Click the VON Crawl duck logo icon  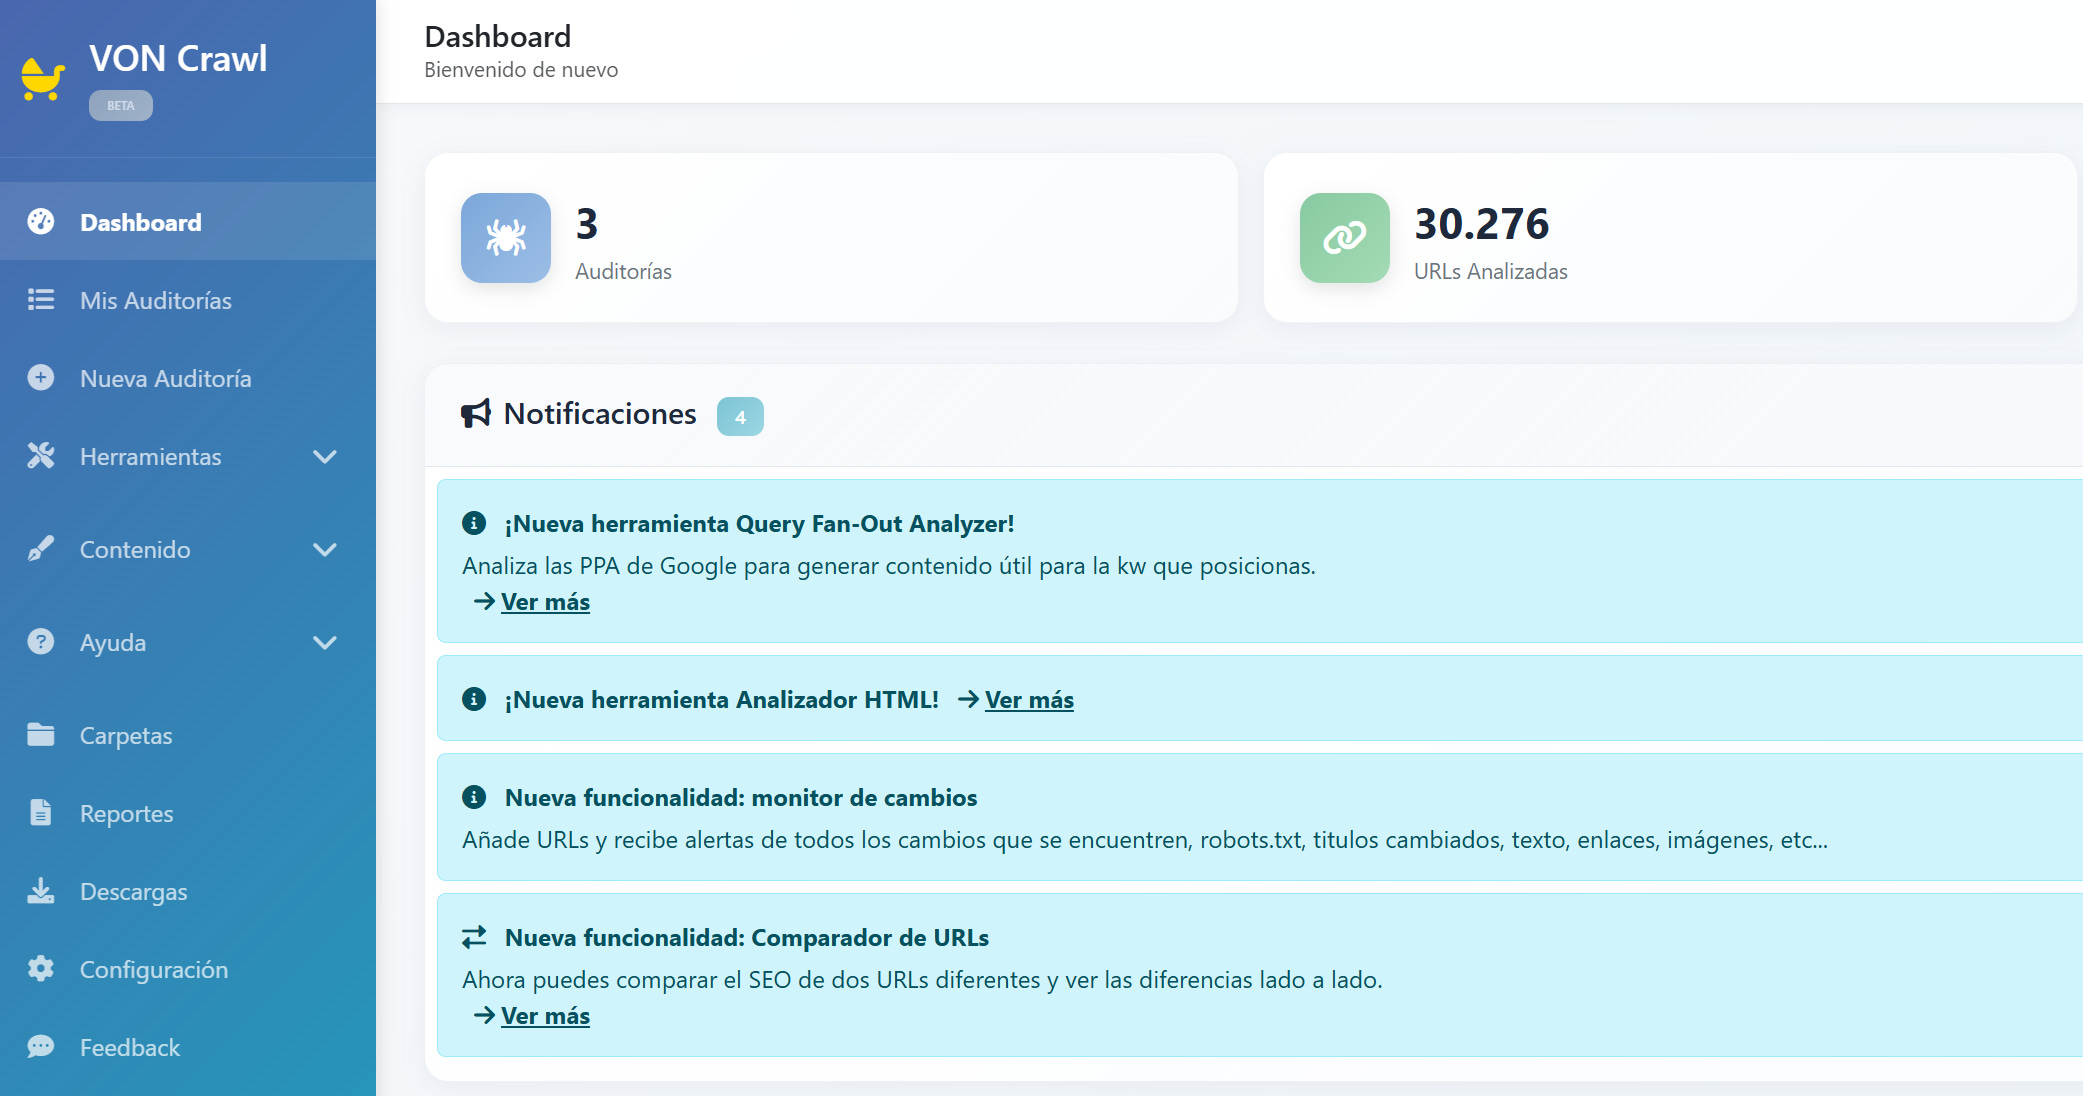42,78
